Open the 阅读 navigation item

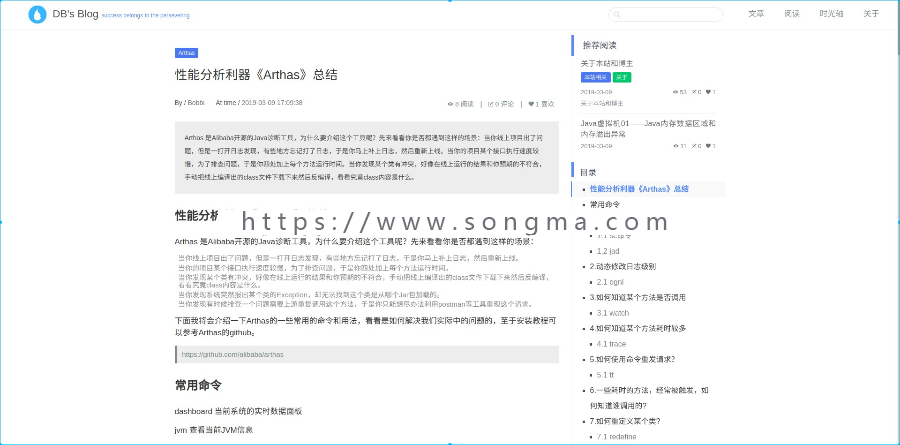792,14
